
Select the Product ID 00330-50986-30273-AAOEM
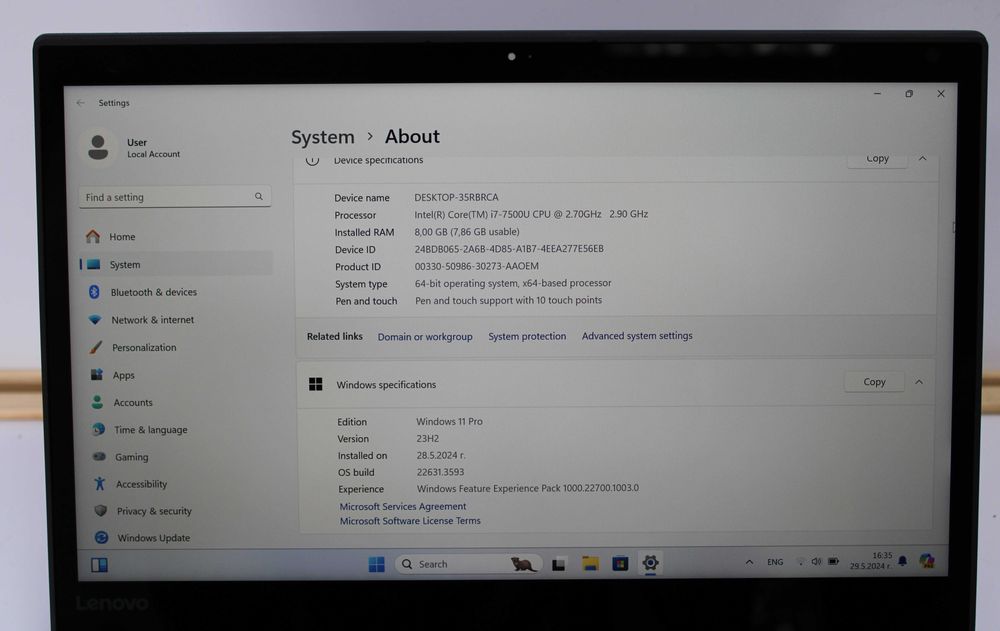(476, 266)
